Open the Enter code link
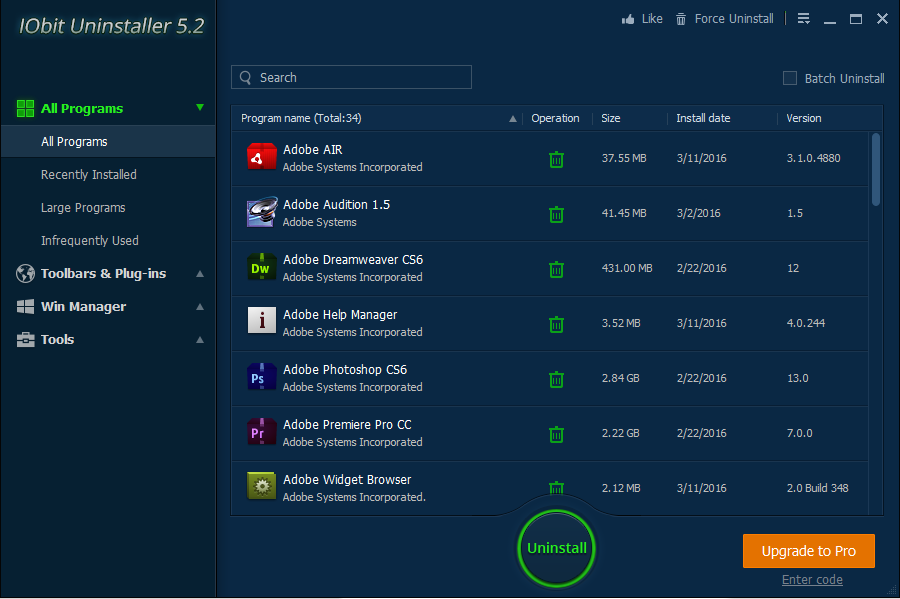Viewport: 900px width, 599px height. click(812, 580)
